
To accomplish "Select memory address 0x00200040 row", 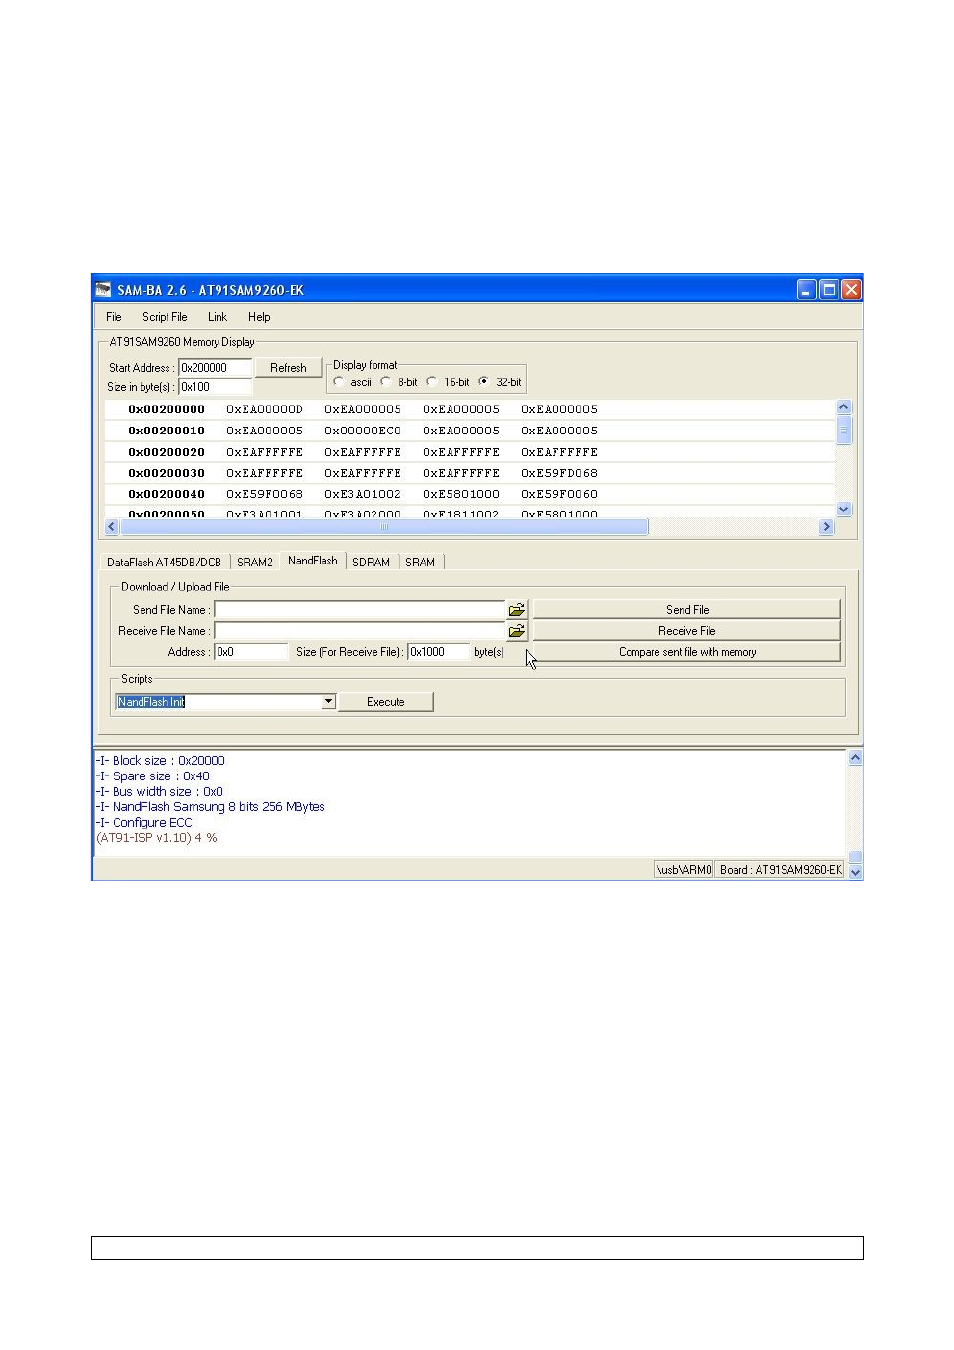I will click(x=470, y=494).
